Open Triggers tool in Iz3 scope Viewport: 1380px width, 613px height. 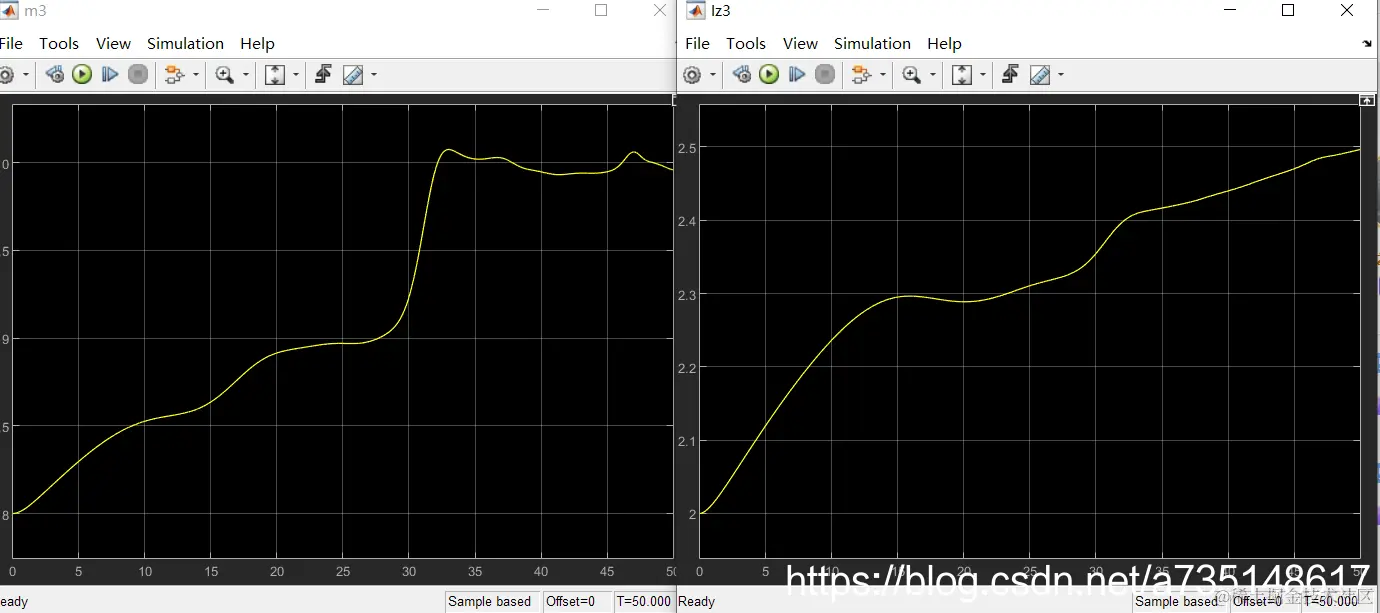[1010, 74]
